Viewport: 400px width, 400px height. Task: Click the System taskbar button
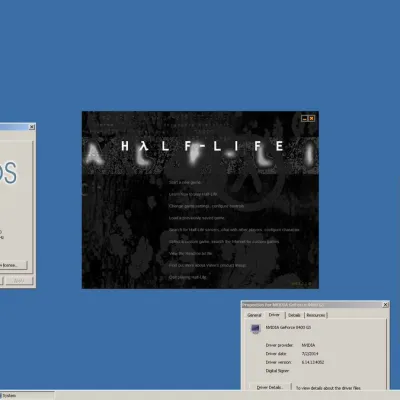[27, 396]
